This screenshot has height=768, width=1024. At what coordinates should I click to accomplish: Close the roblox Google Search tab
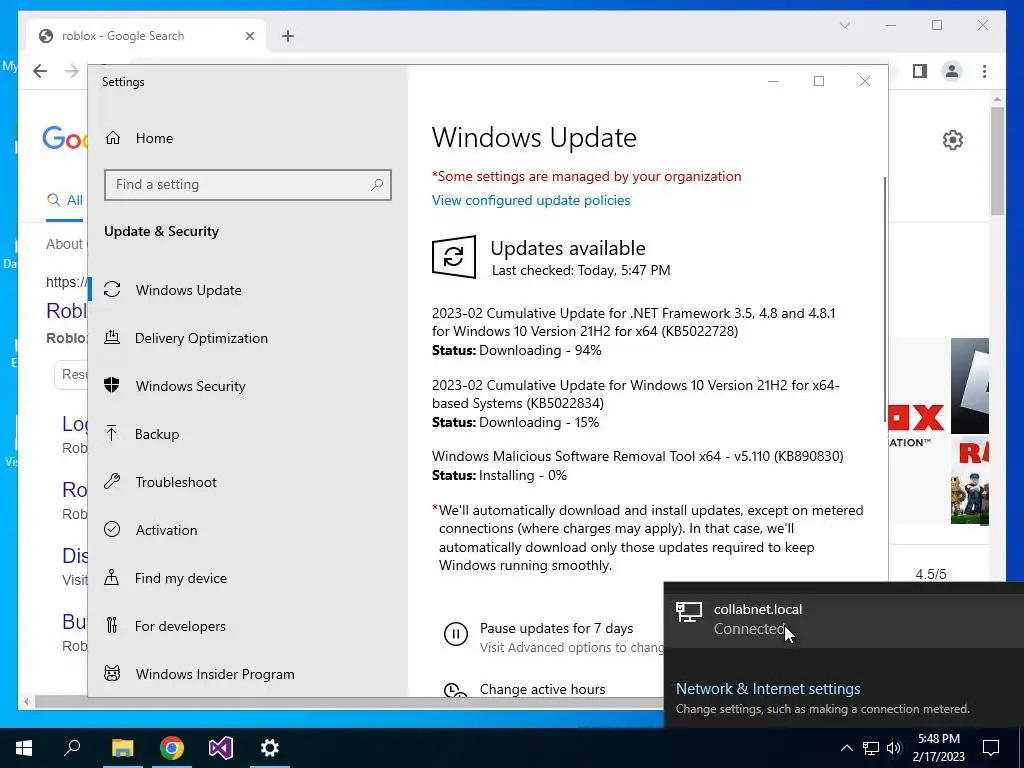click(249, 36)
